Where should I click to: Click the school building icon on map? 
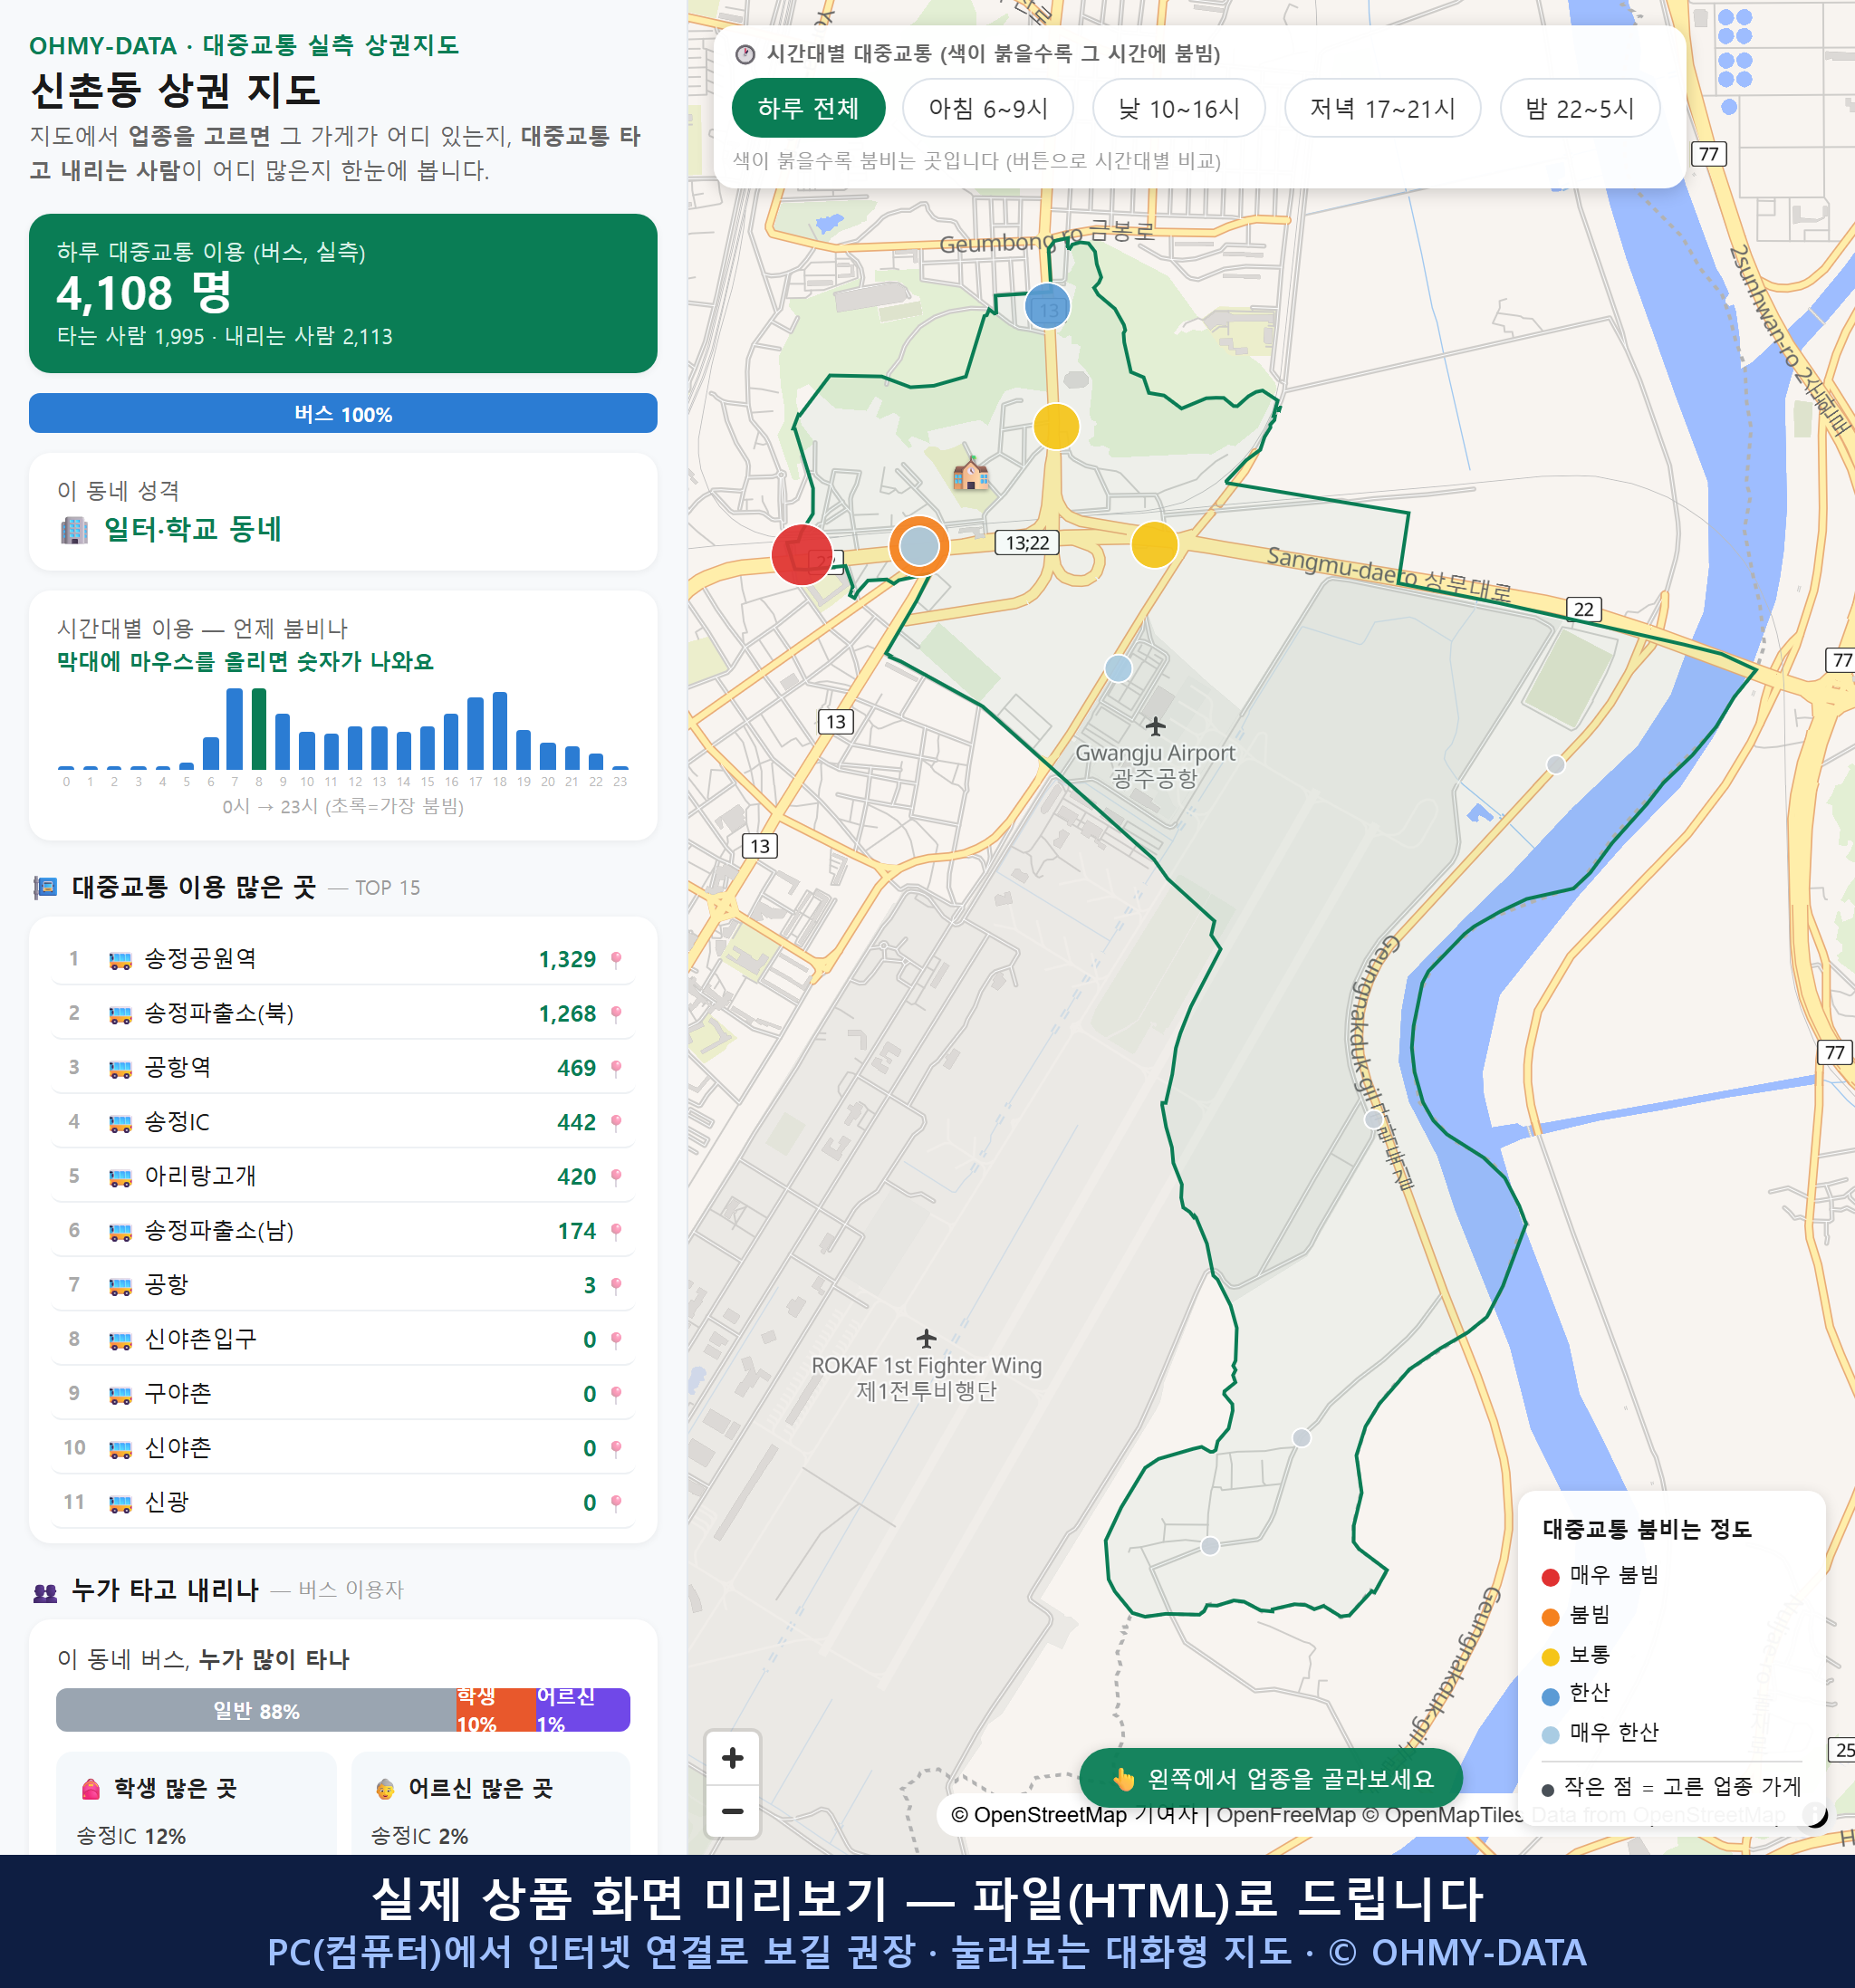coord(970,473)
